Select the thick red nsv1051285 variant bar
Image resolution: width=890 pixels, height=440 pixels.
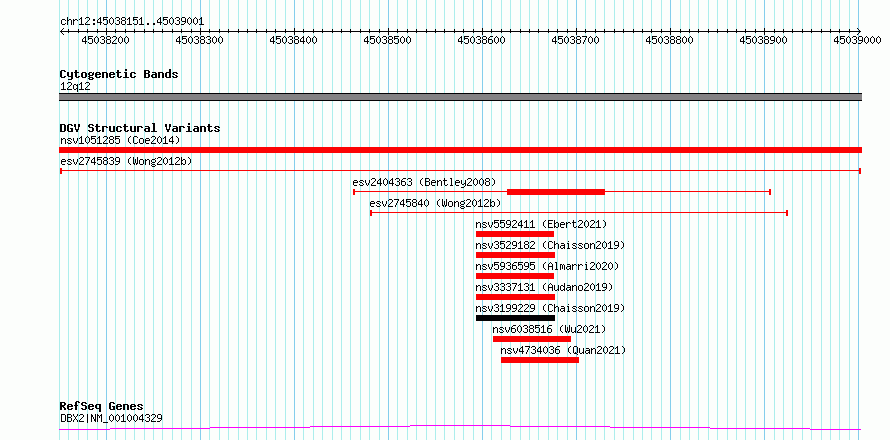pyautogui.click(x=460, y=150)
